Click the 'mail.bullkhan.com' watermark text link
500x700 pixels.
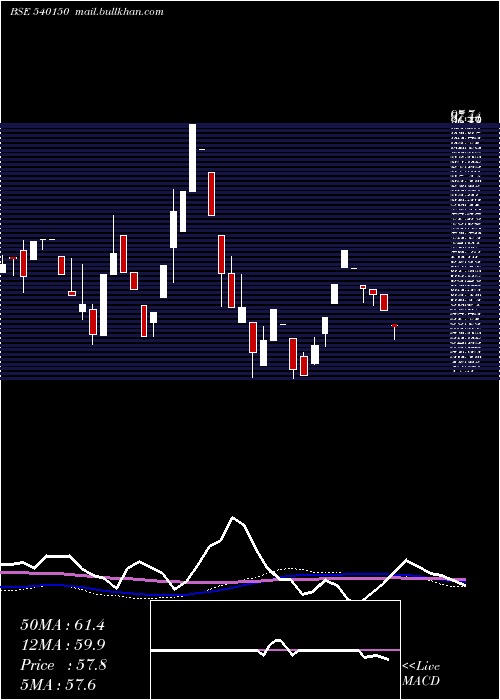[119, 12]
